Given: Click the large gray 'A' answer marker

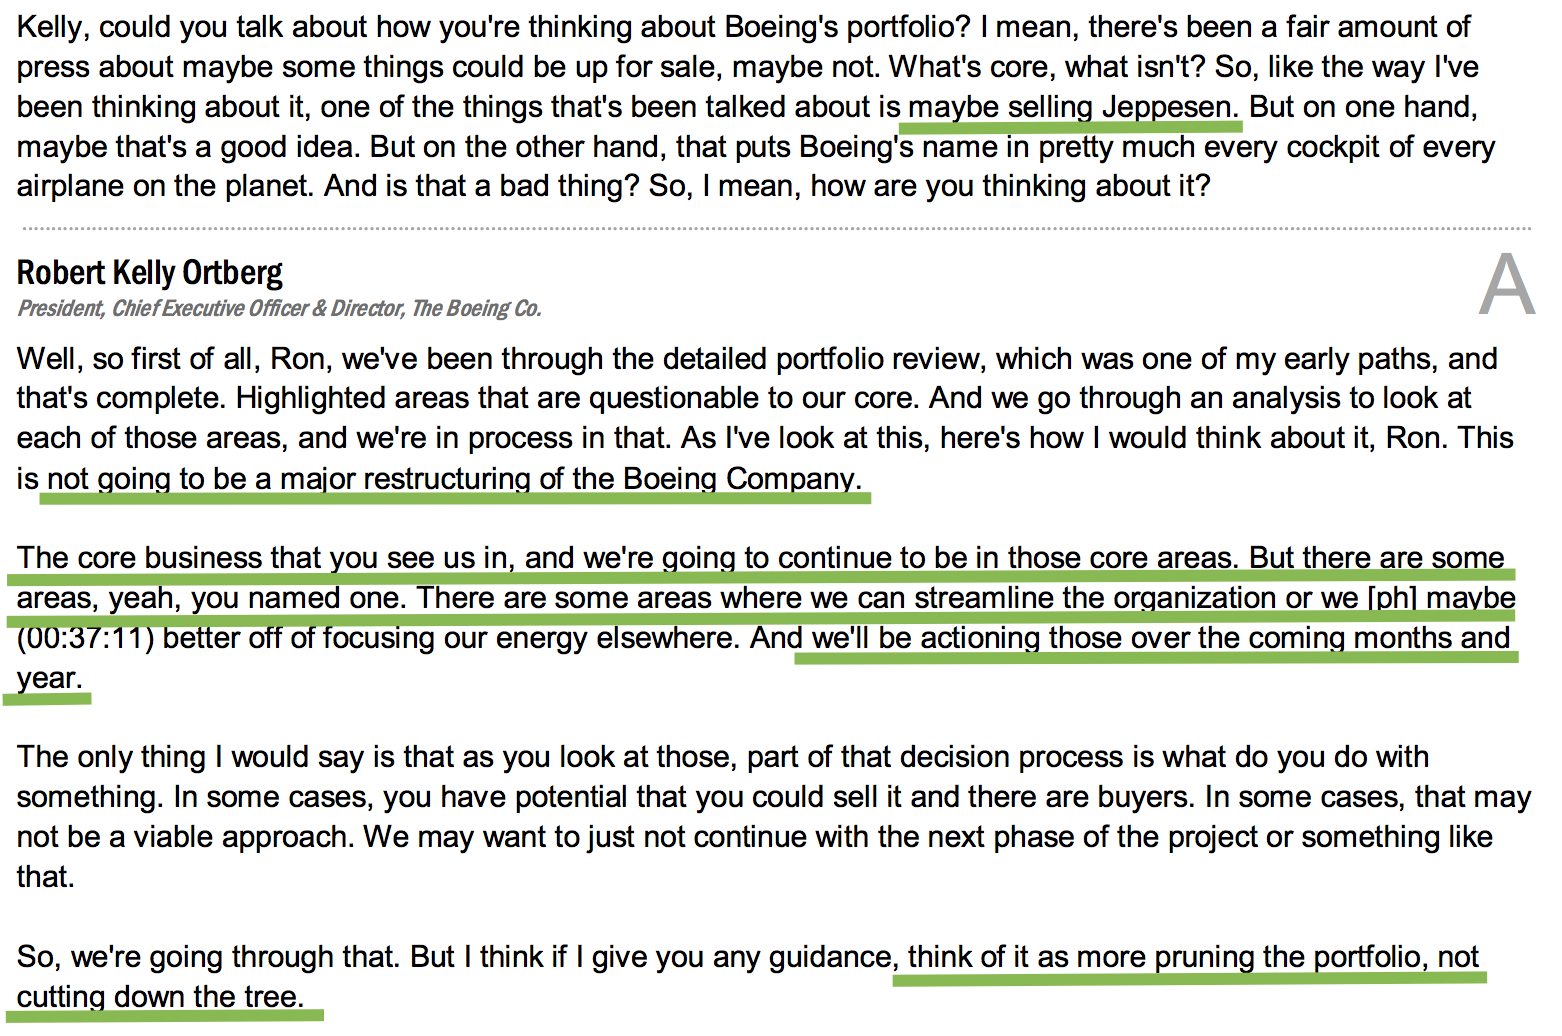Looking at the screenshot, I should pyautogui.click(x=1507, y=285).
